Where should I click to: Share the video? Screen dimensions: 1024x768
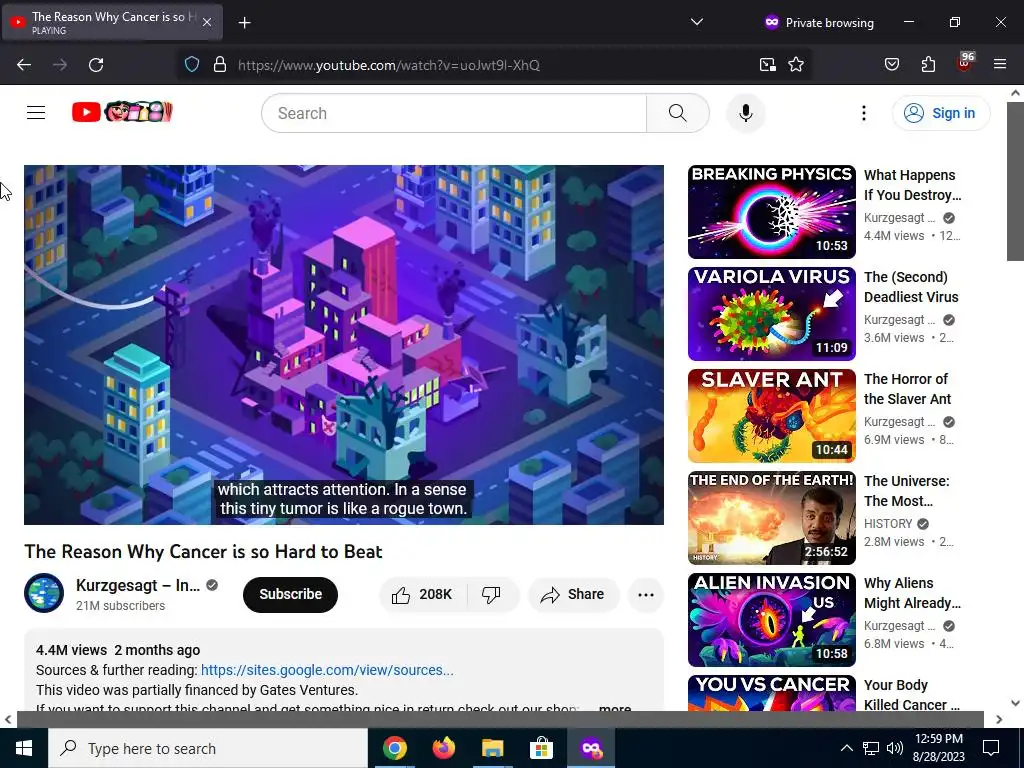point(573,594)
